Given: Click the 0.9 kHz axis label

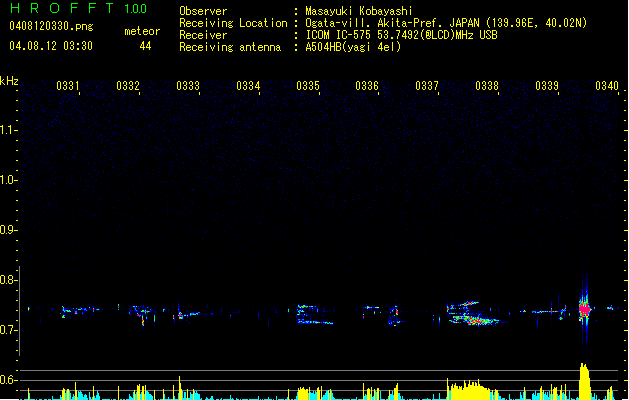Looking at the screenshot, I should 8,230.
